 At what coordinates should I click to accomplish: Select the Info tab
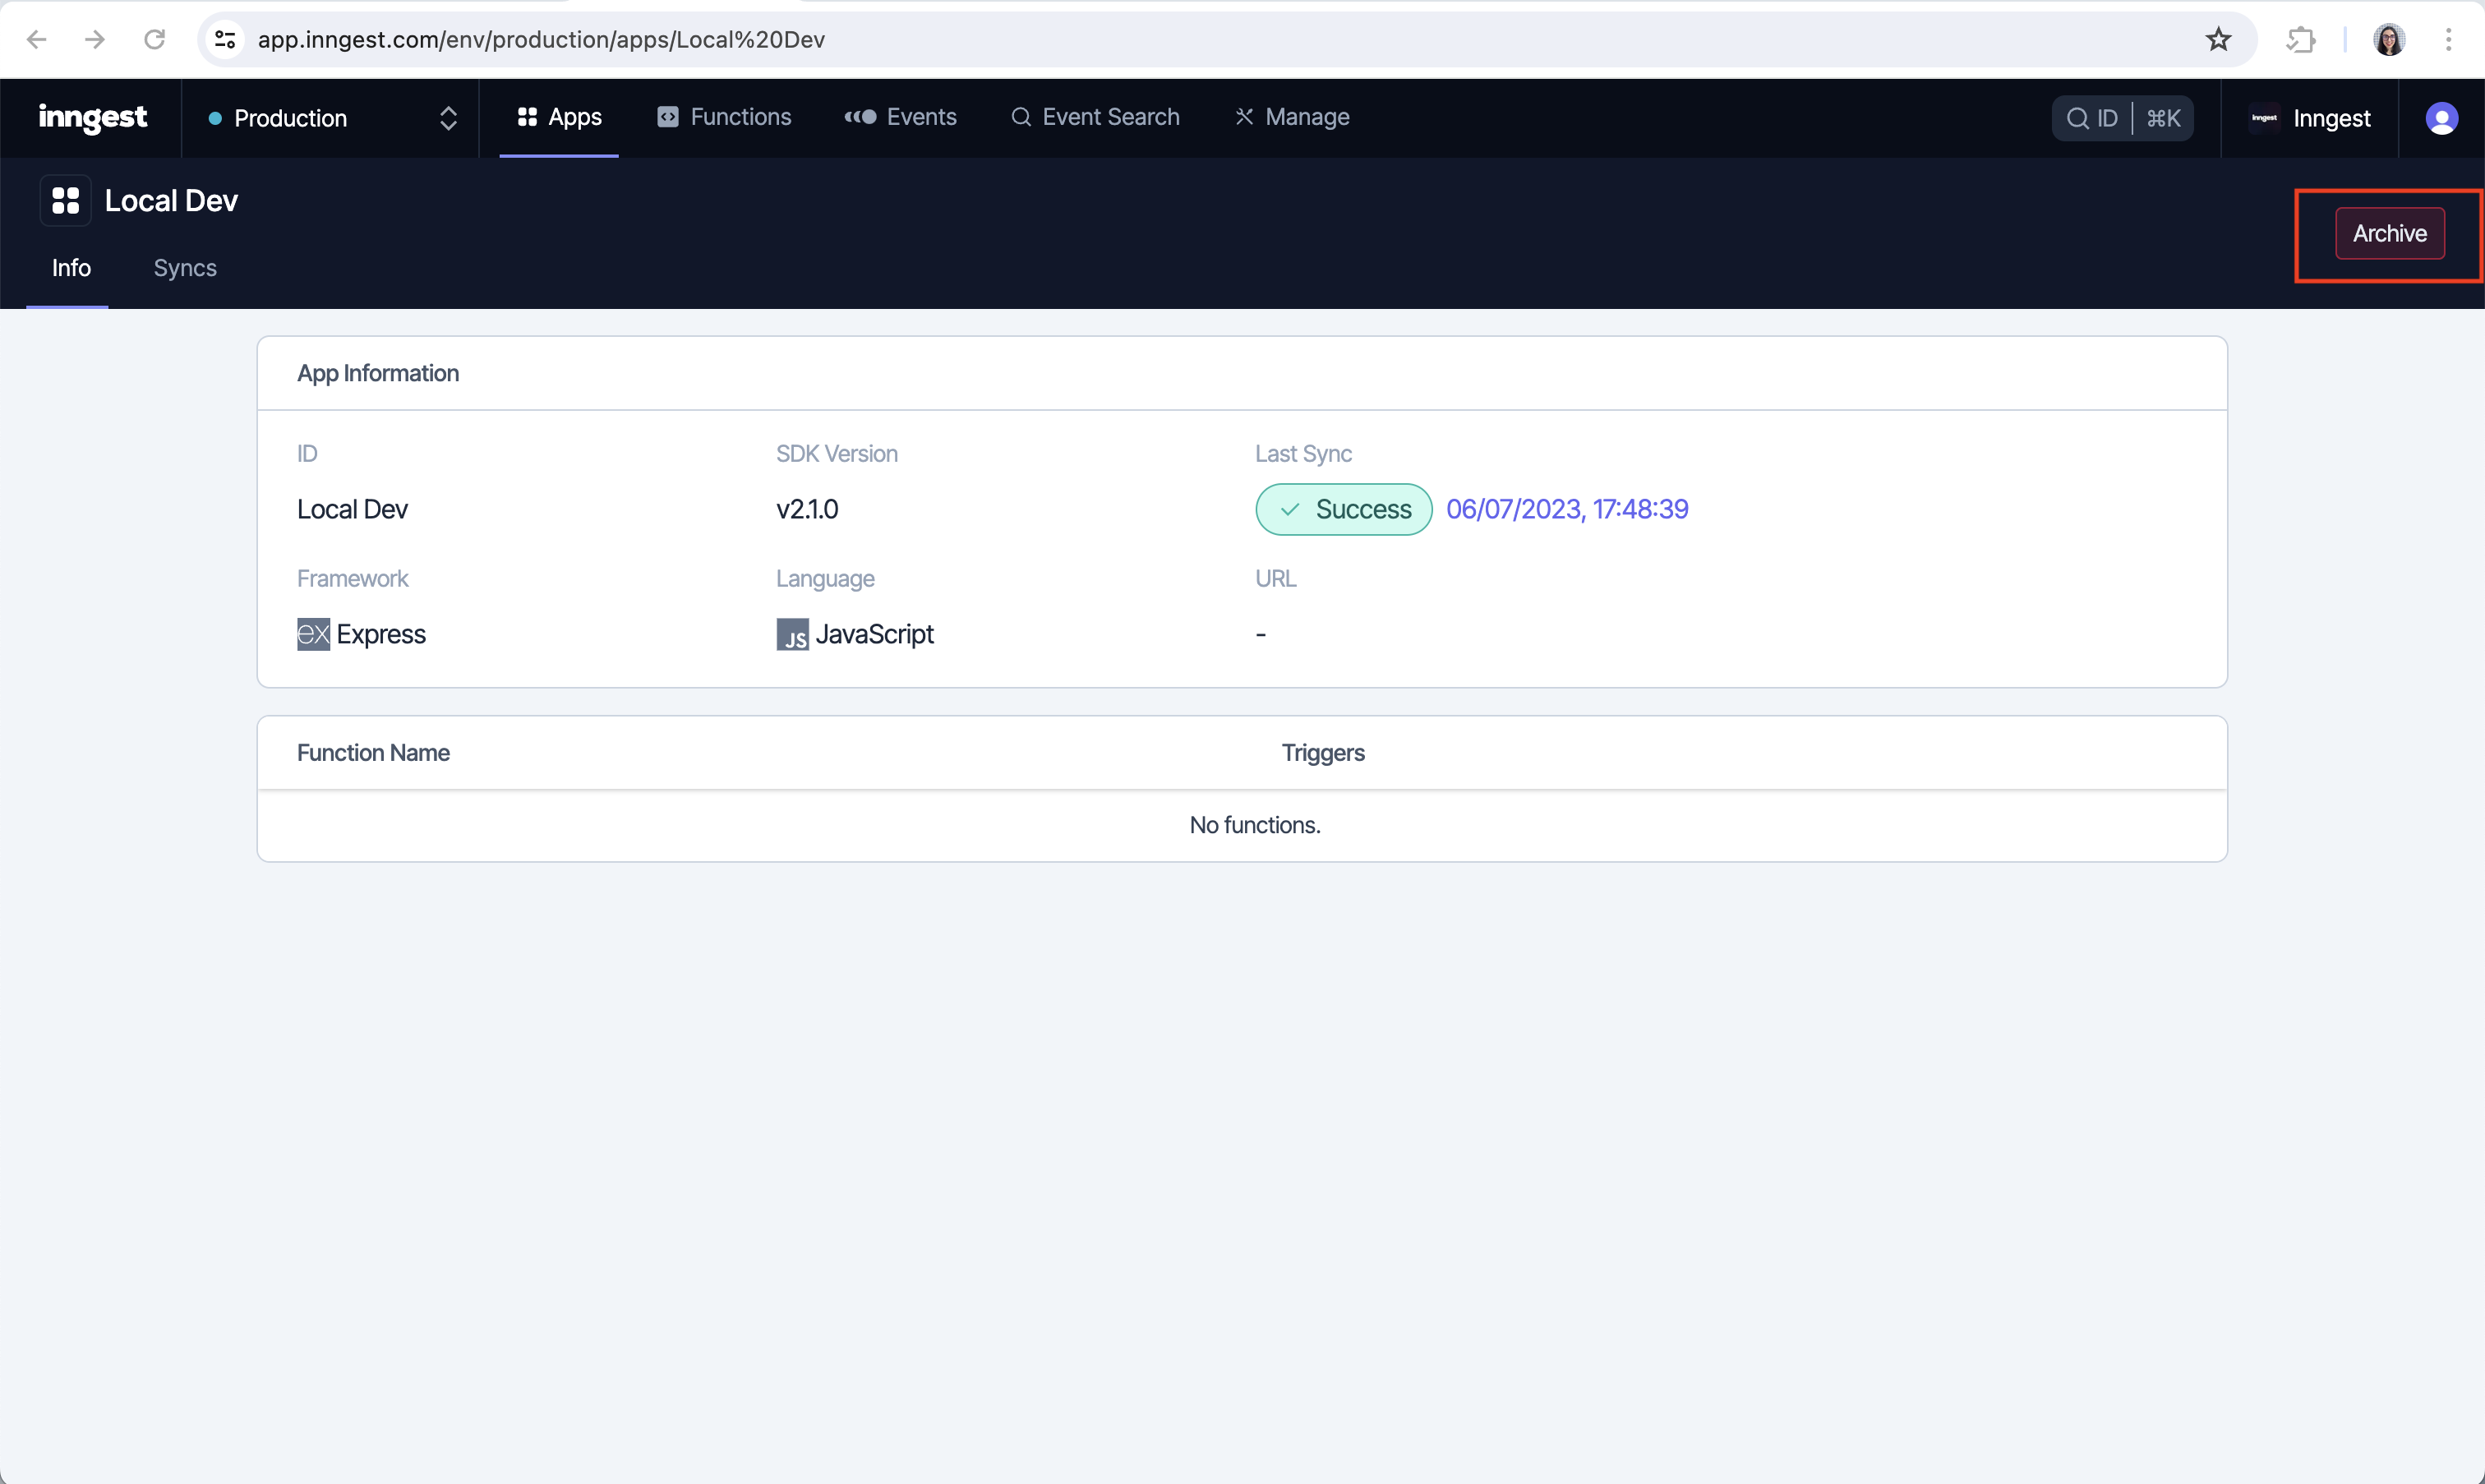click(x=70, y=268)
